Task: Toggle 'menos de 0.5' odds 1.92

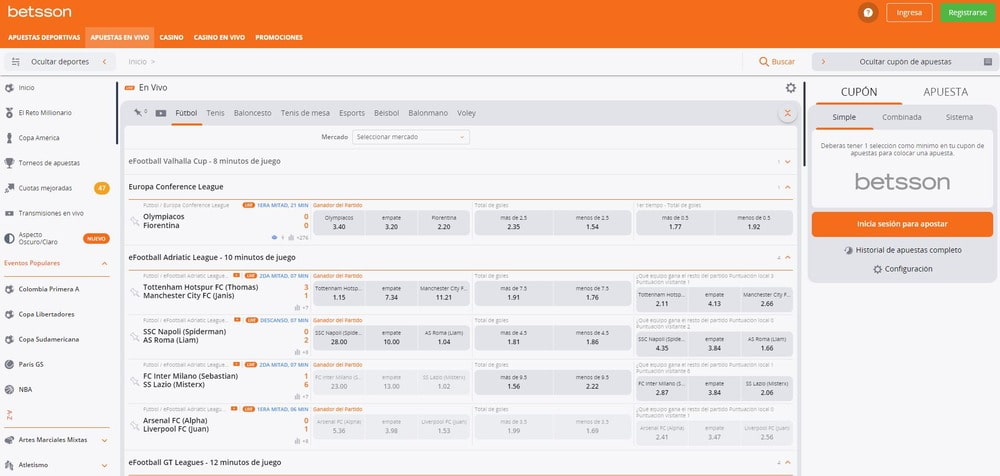Action: 754,223
